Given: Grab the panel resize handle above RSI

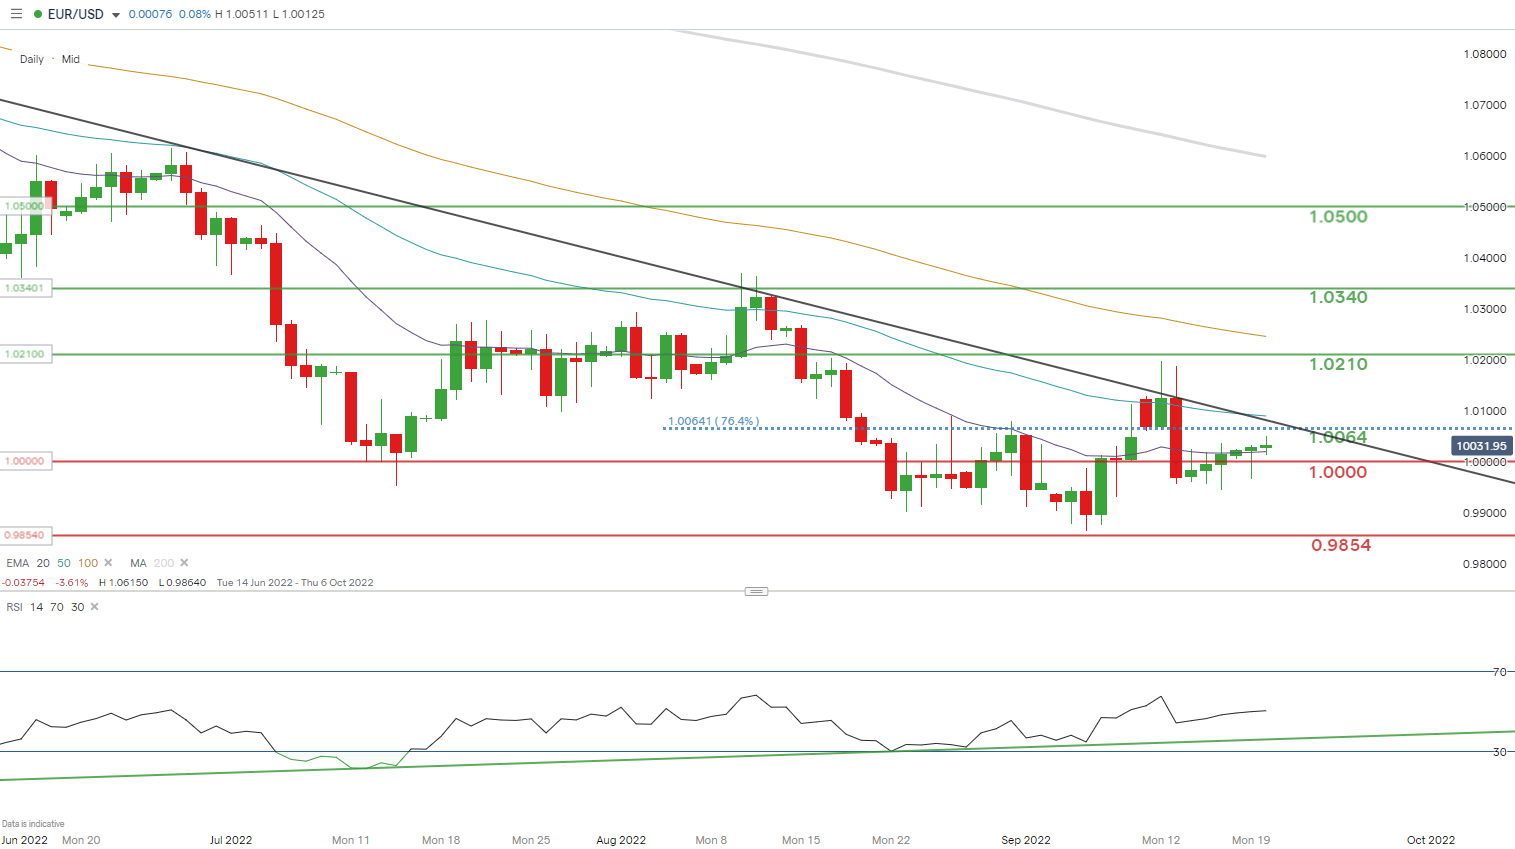Looking at the screenshot, I should coord(757,591).
